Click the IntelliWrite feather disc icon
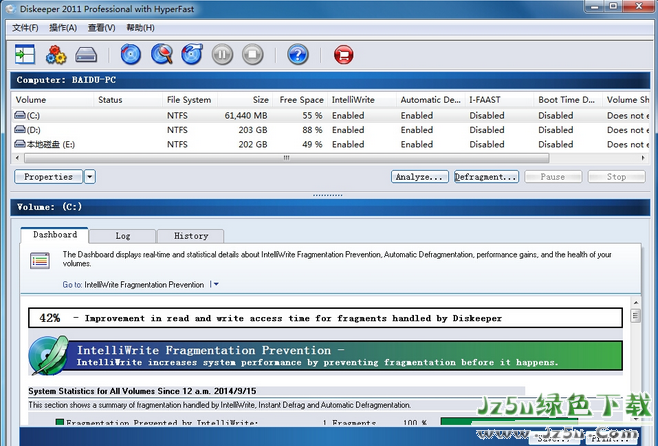 [x=49, y=355]
